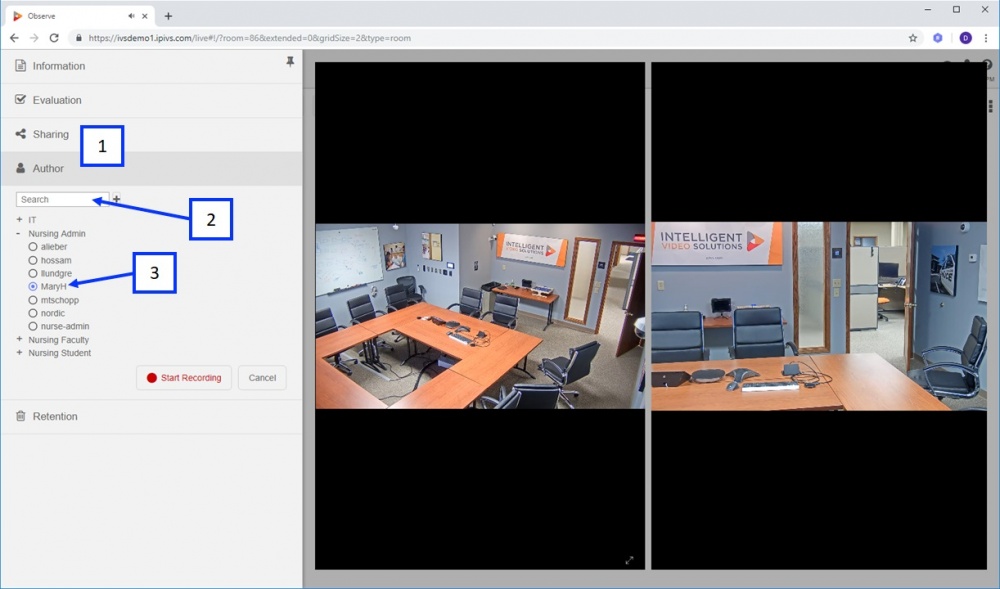
Task: Click the Start Recording button
Action: (x=184, y=378)
